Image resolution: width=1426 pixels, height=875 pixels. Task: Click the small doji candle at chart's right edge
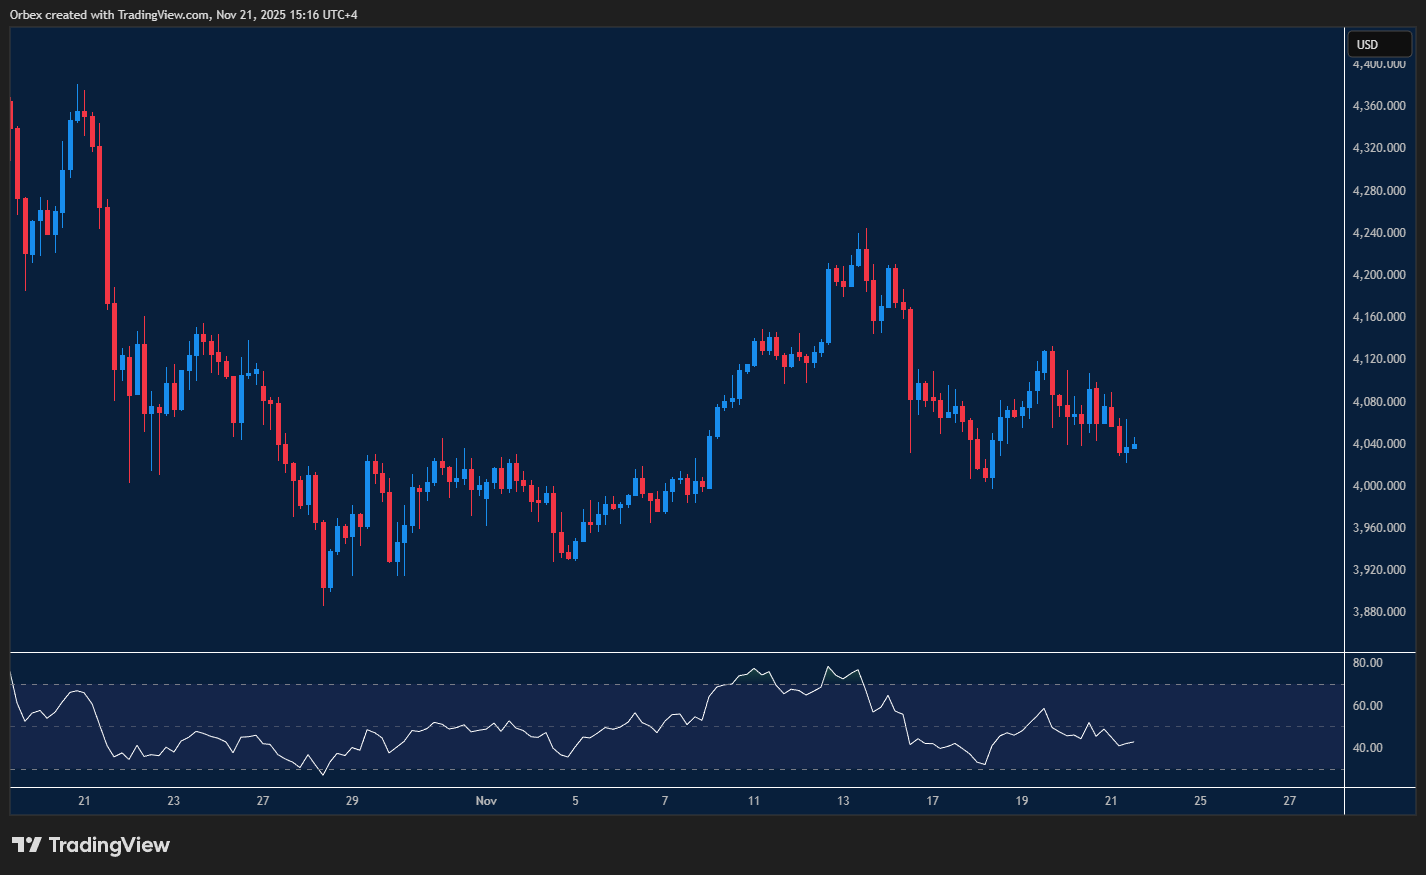(1133, 447)
